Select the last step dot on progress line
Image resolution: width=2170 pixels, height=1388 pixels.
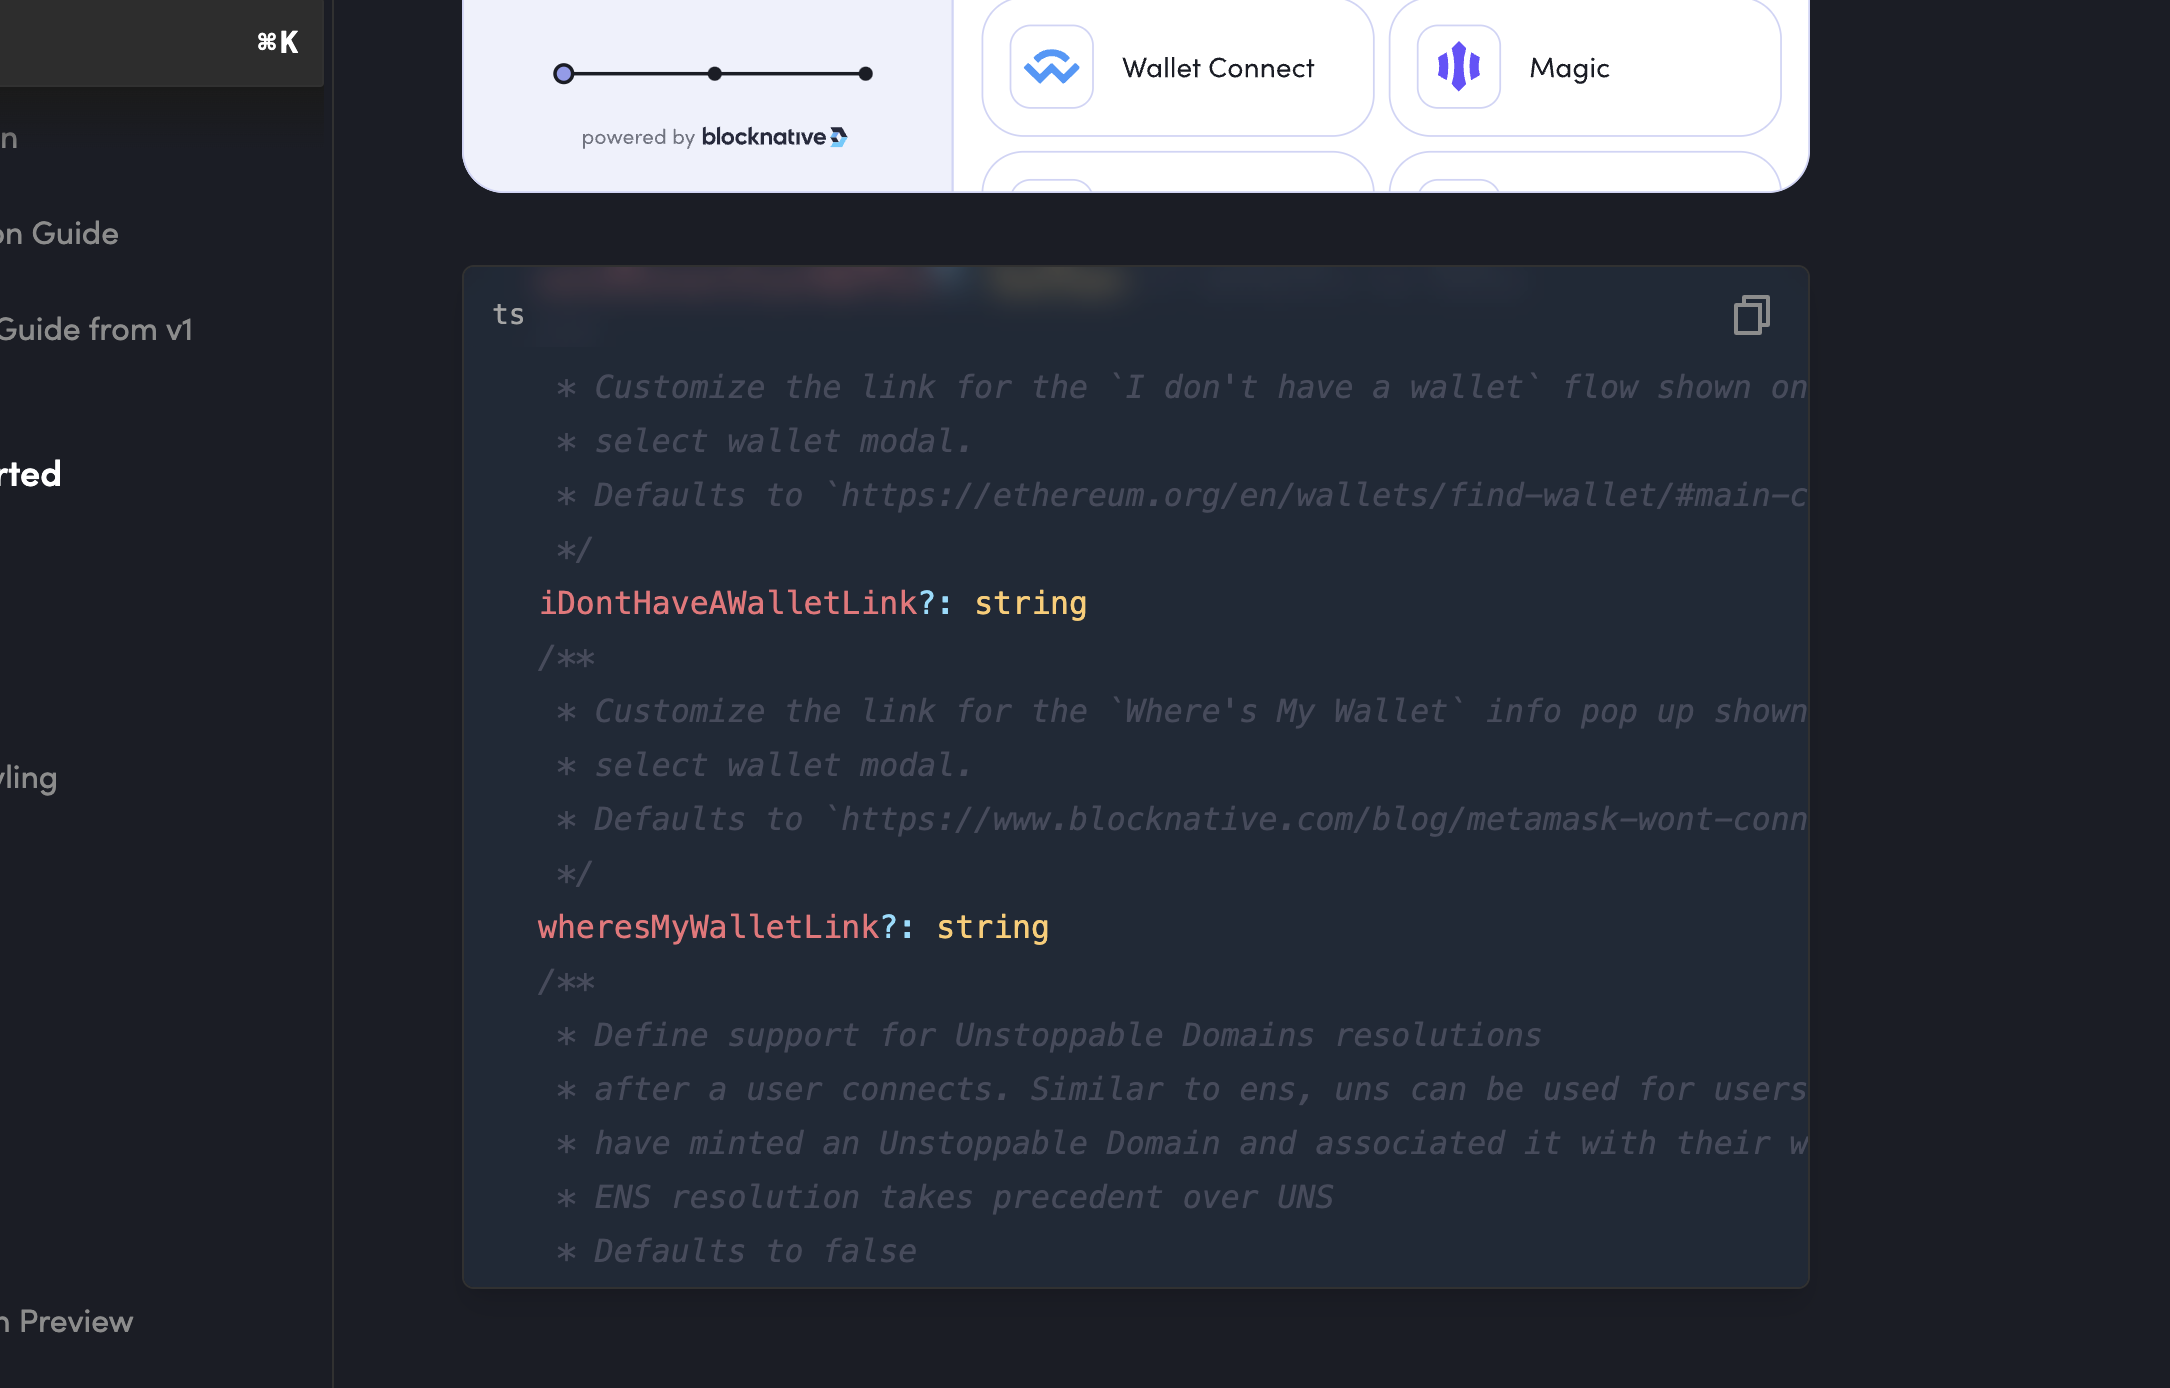click(865, 73)
